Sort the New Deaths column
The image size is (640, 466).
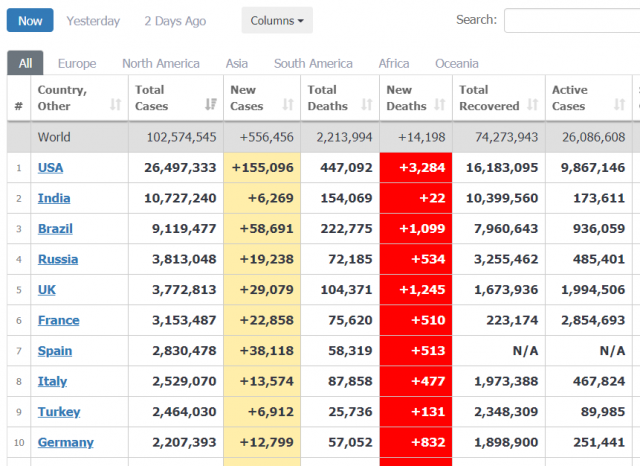tap(440, 105)
